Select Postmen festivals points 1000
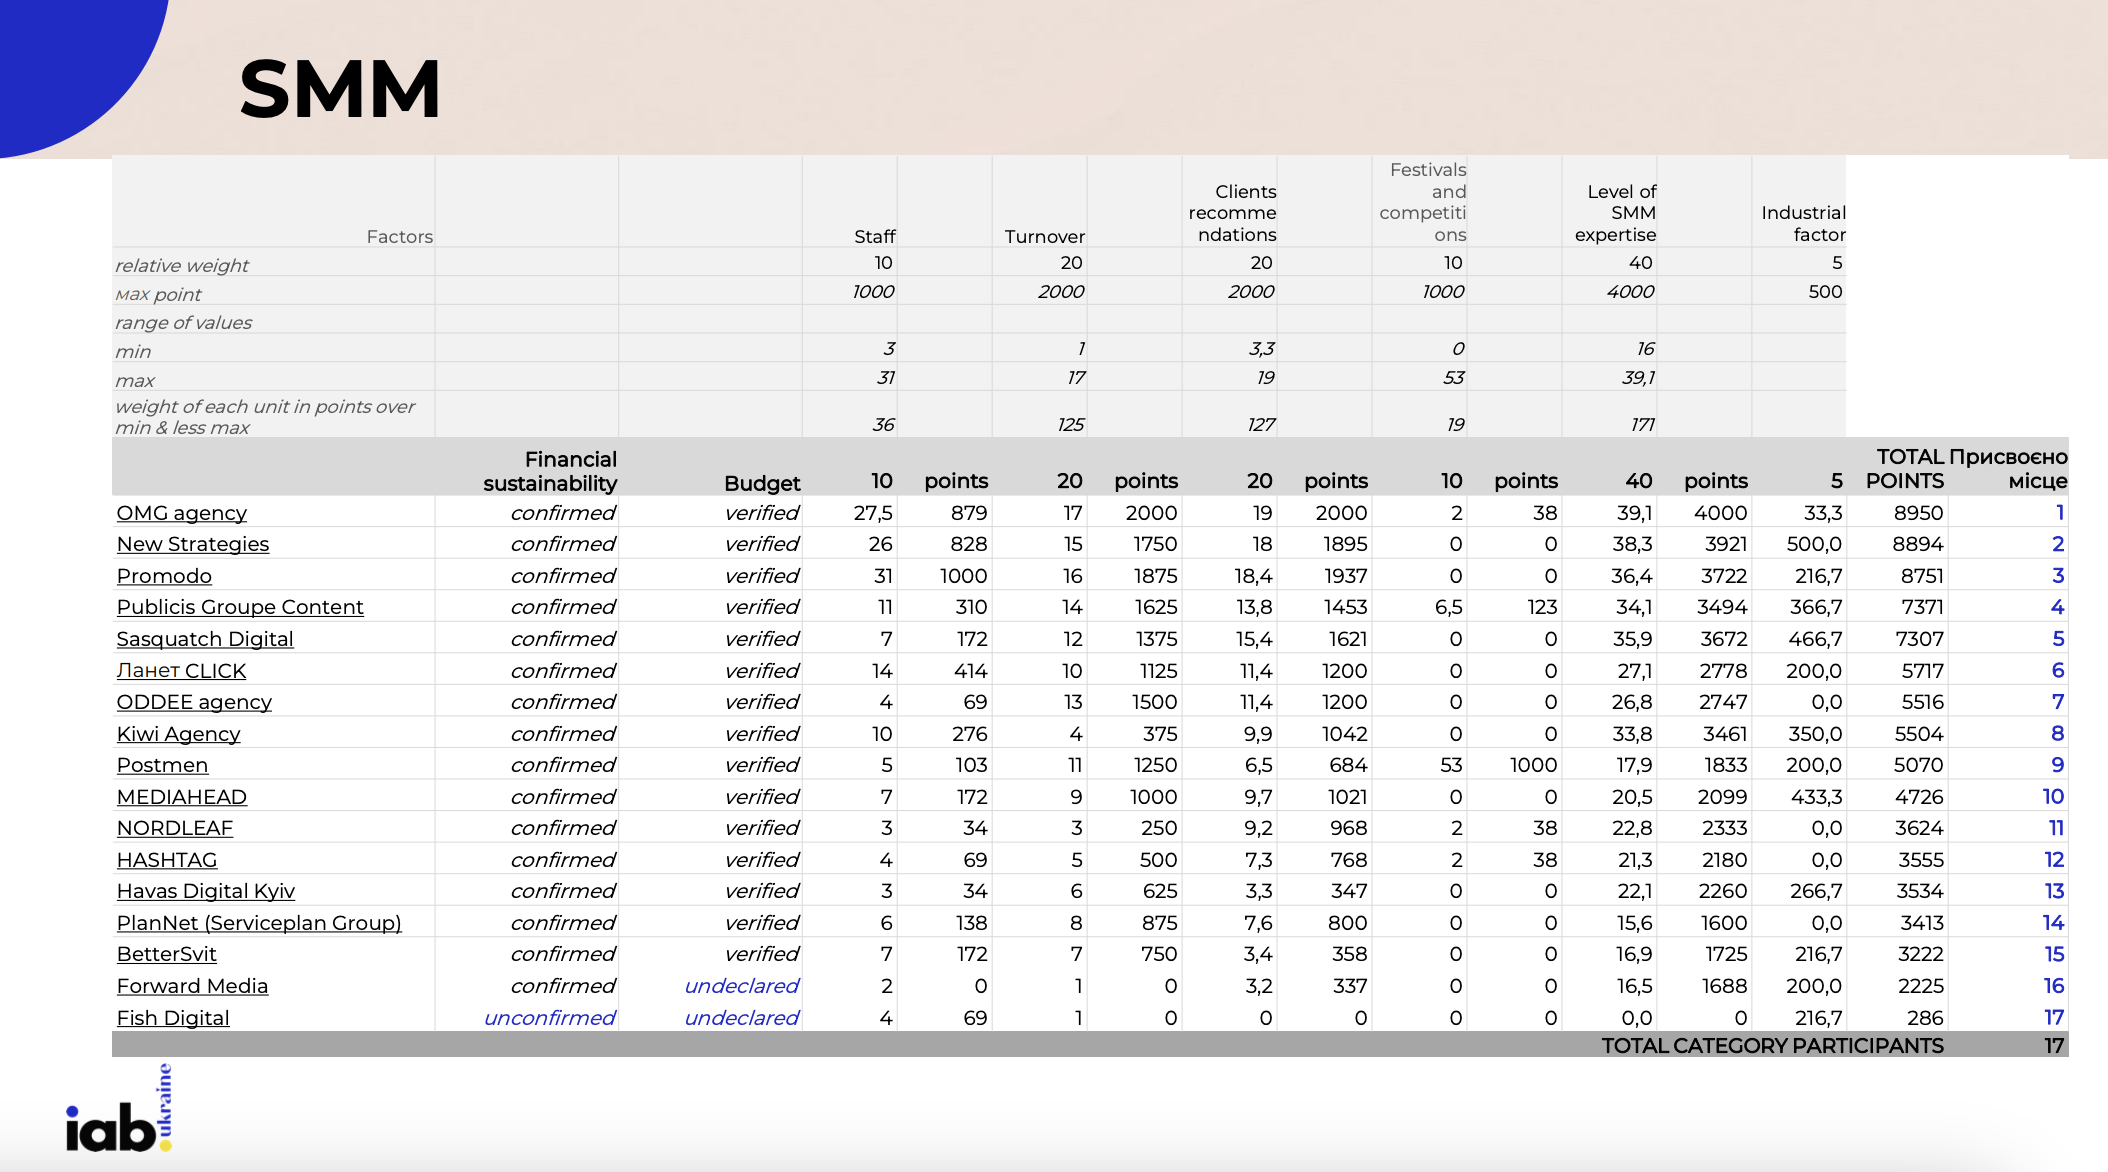Viewport: 2108px width, 1172px height. point(1533,765)
